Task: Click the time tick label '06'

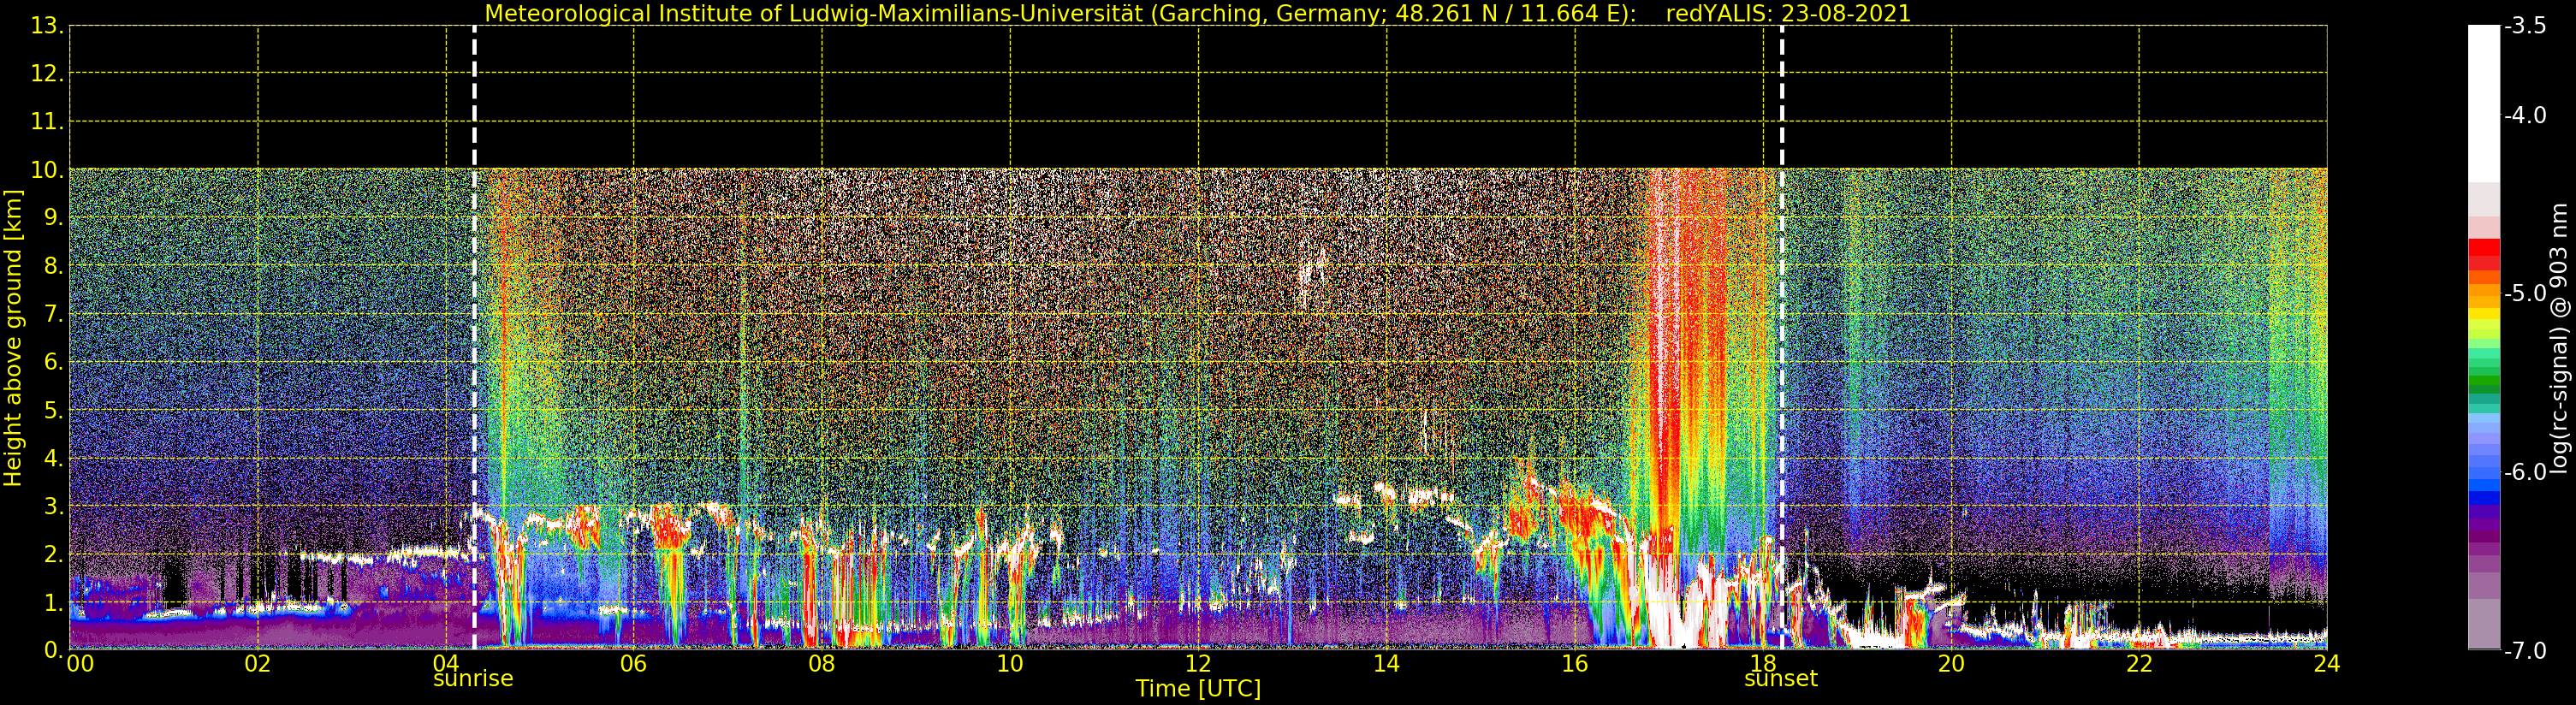Action: pyautogui.click(x=634, y=664)
